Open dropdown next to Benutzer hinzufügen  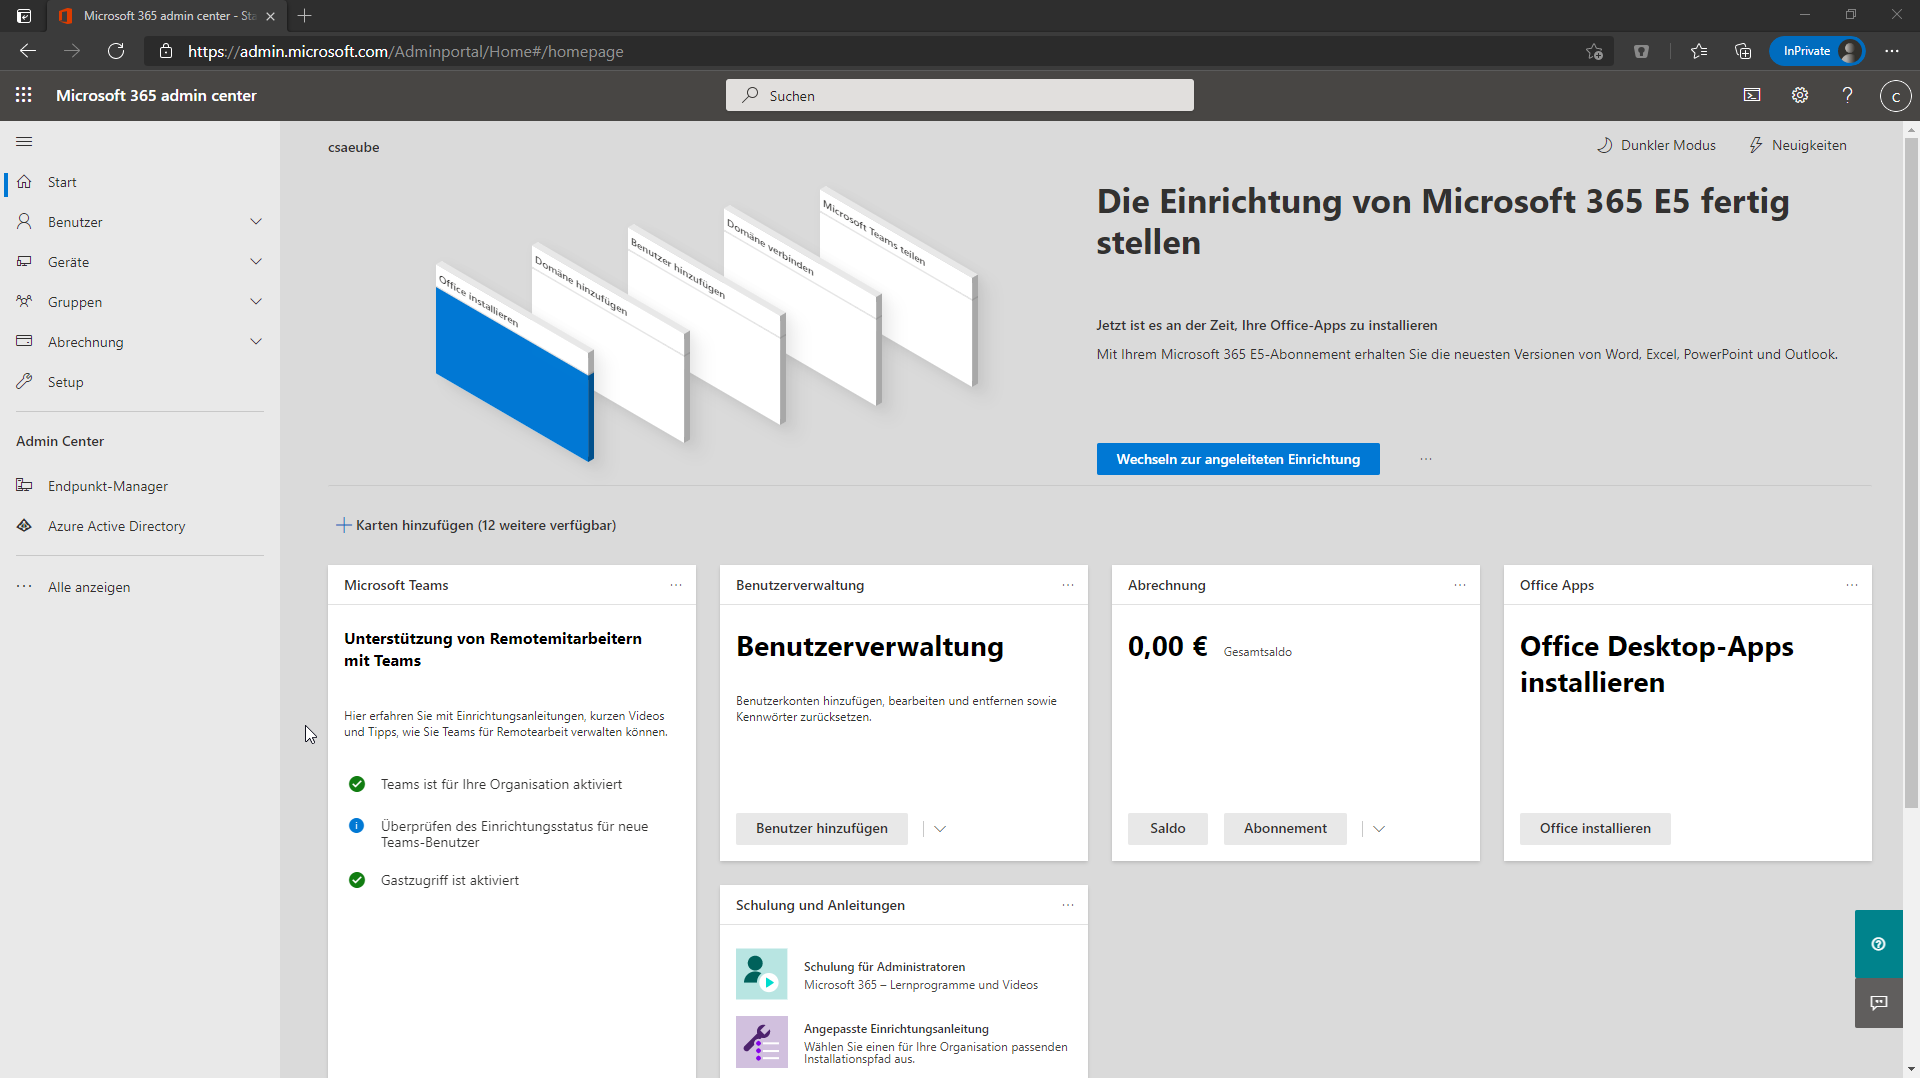coord(940,829)
